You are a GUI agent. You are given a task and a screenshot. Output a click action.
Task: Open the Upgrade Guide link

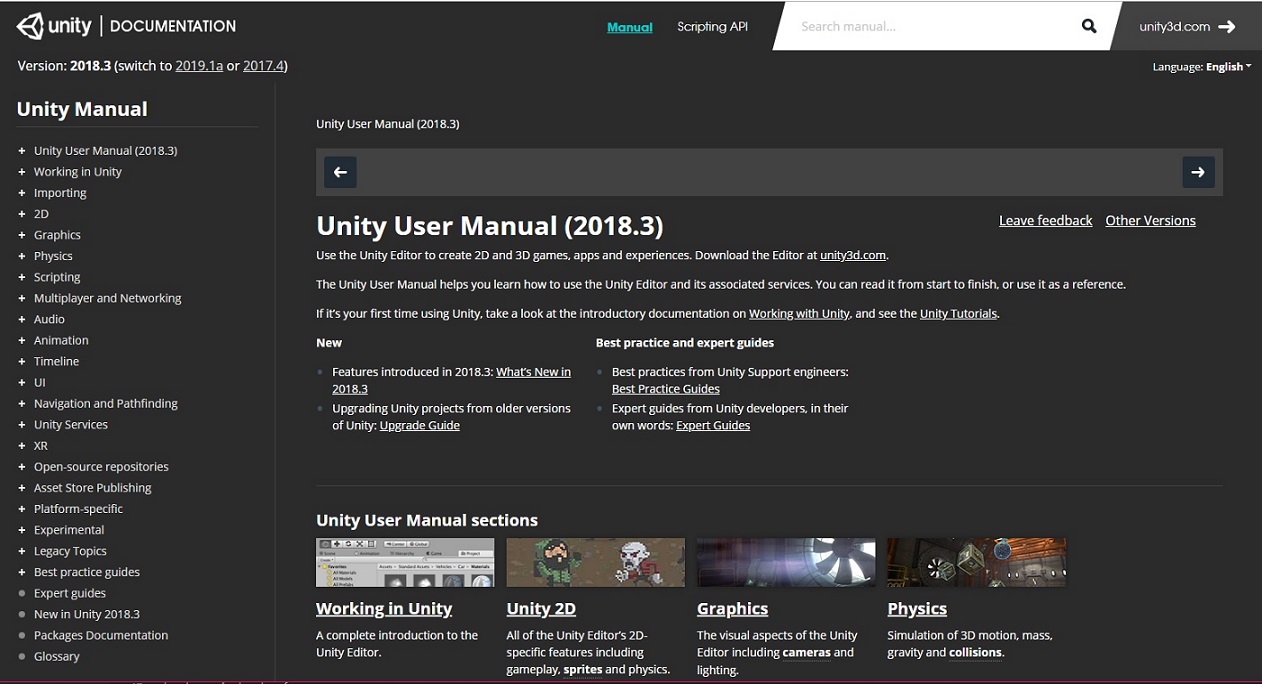419,424
